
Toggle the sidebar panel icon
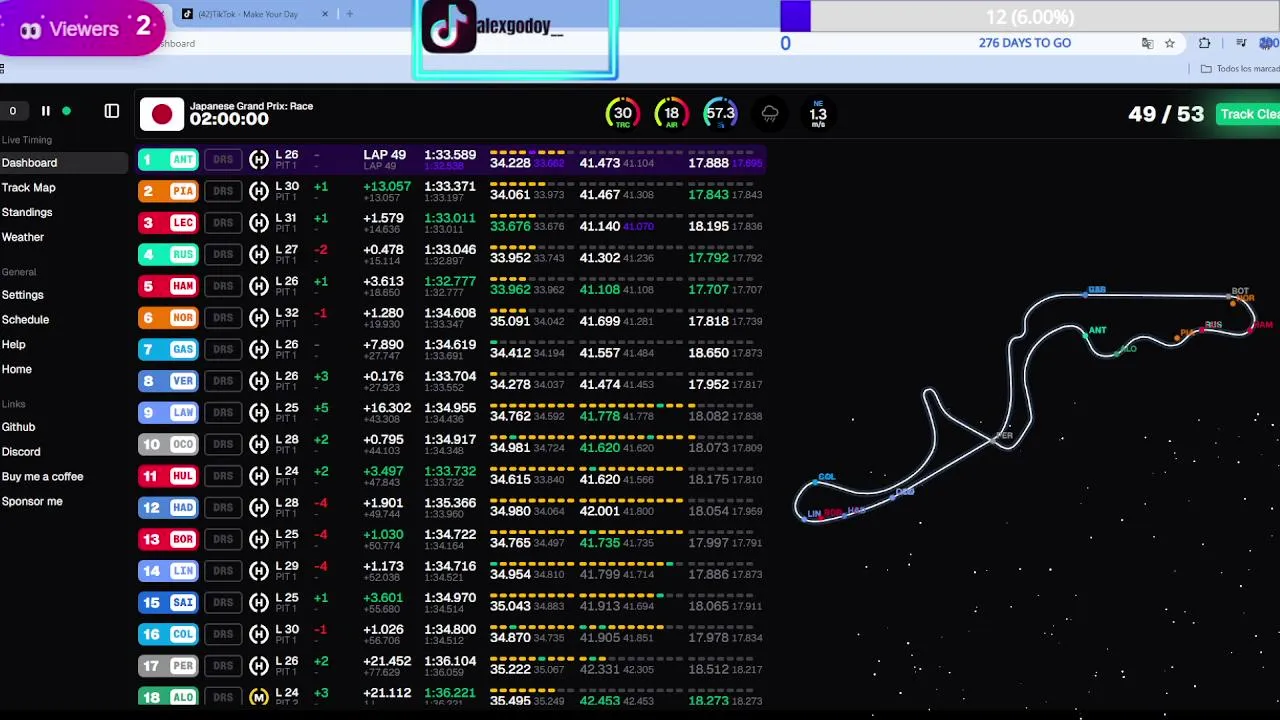coord(112,111)
